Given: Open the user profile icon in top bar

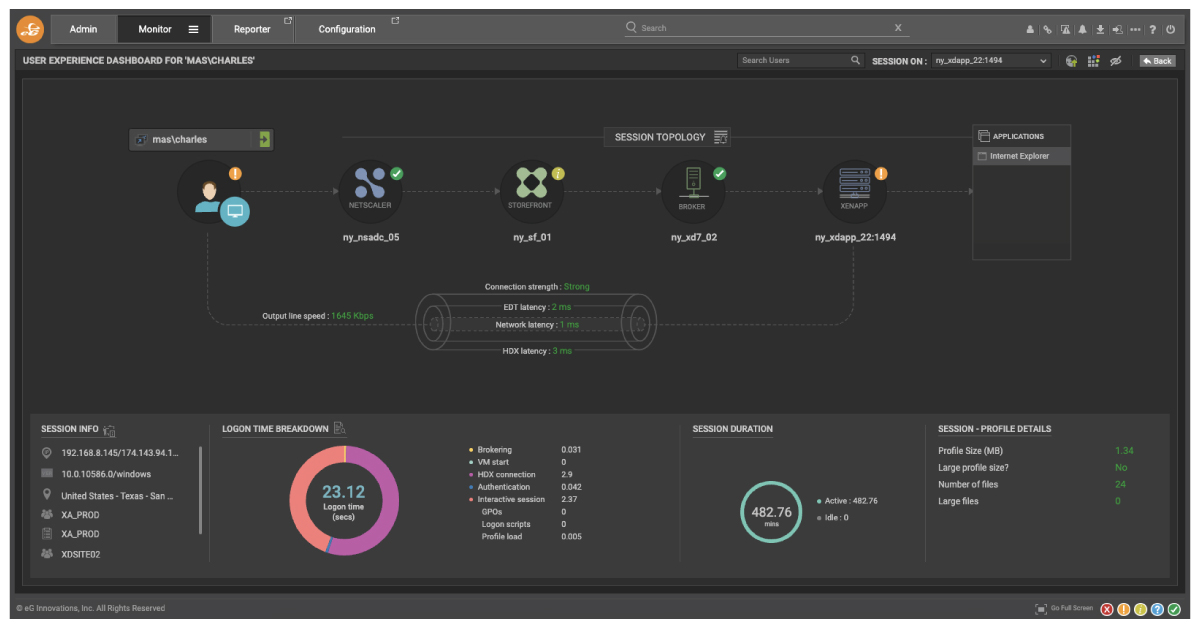Looking at the screenshot, I should (1030, 30).
